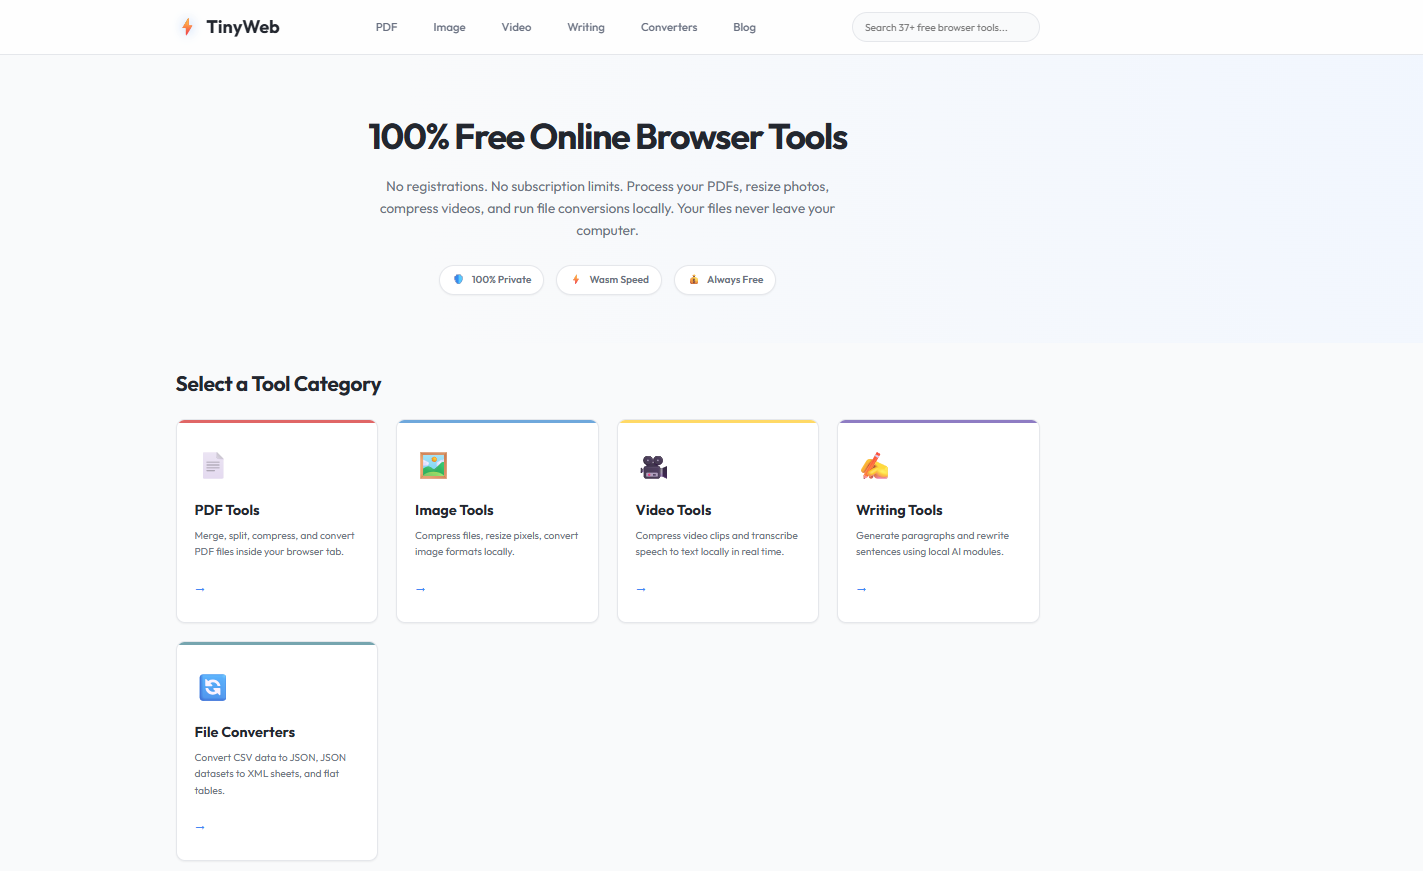
Task: Click the TinyWeb lightning bolt logo icon
Action: (x=187, y=27)
